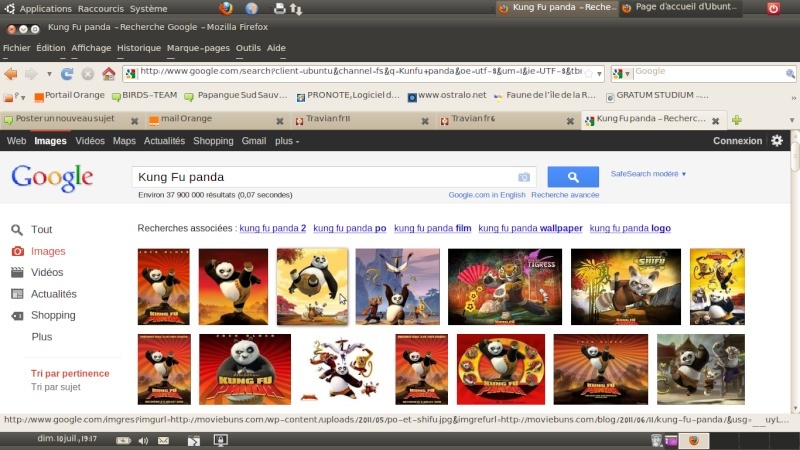Click 'Google.com in English' link
This screenshot has width=800, height=450.
tap(487, 195)
